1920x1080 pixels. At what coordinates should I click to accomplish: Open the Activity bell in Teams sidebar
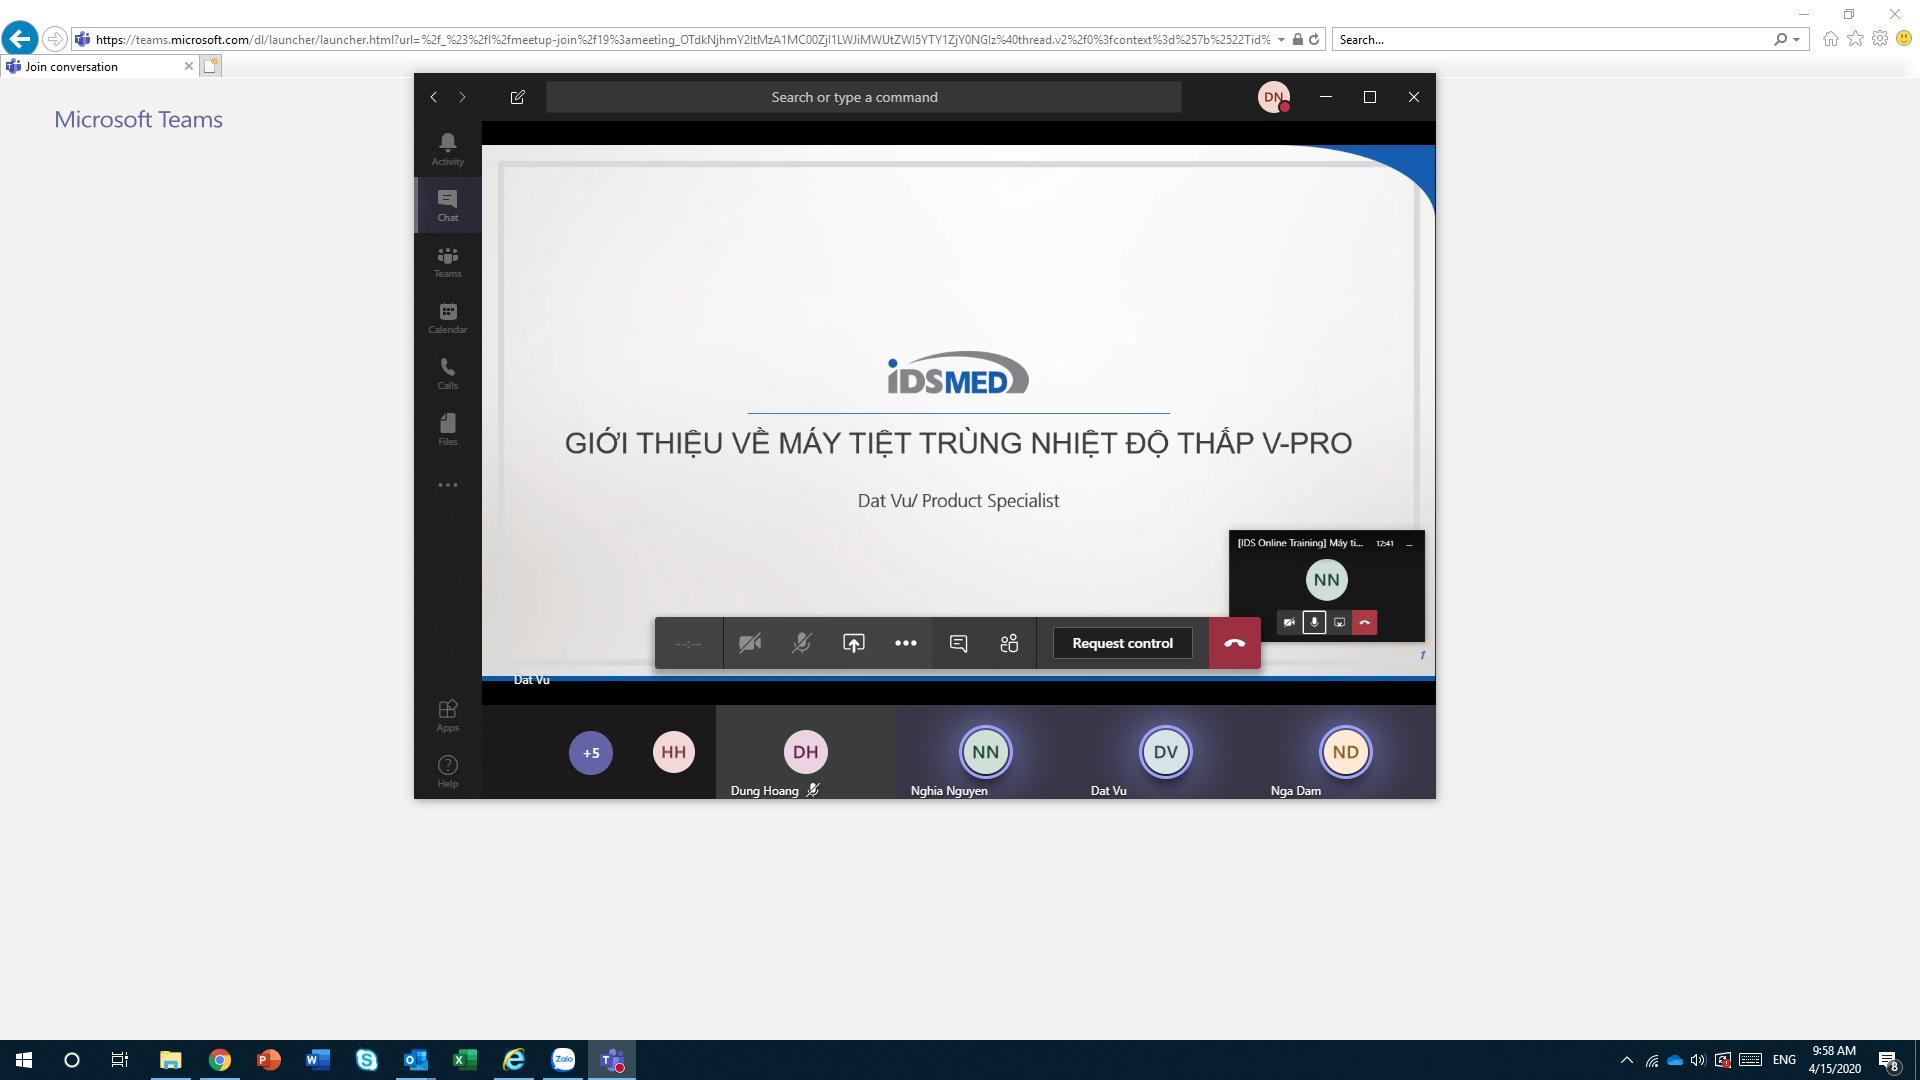coord(447,149)
